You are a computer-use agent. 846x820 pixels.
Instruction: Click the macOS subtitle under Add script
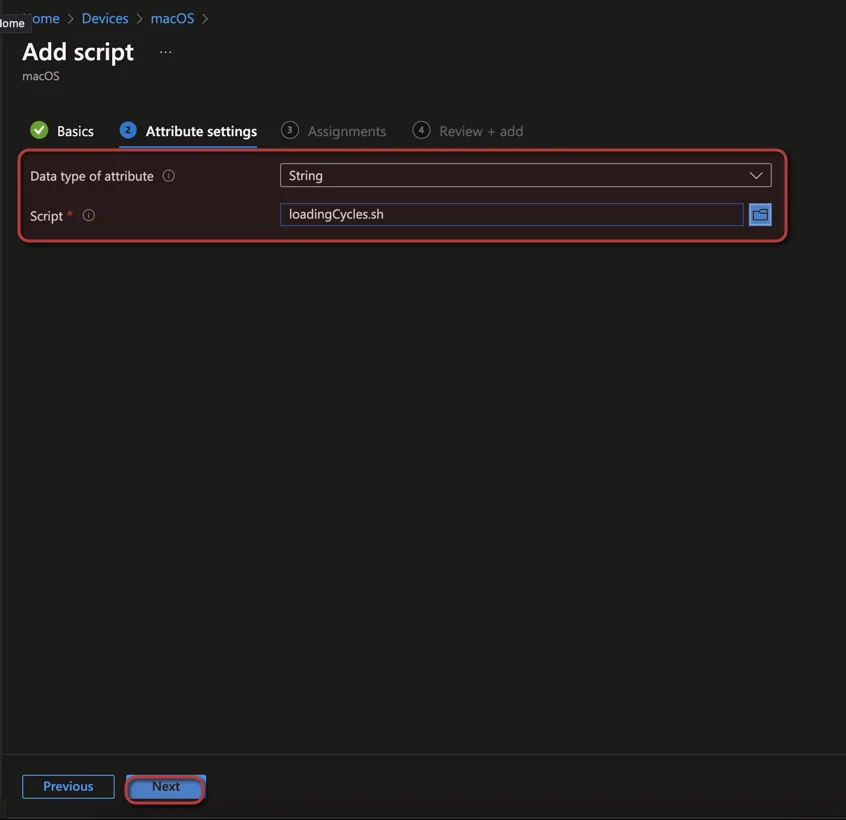tap(40, 76)
